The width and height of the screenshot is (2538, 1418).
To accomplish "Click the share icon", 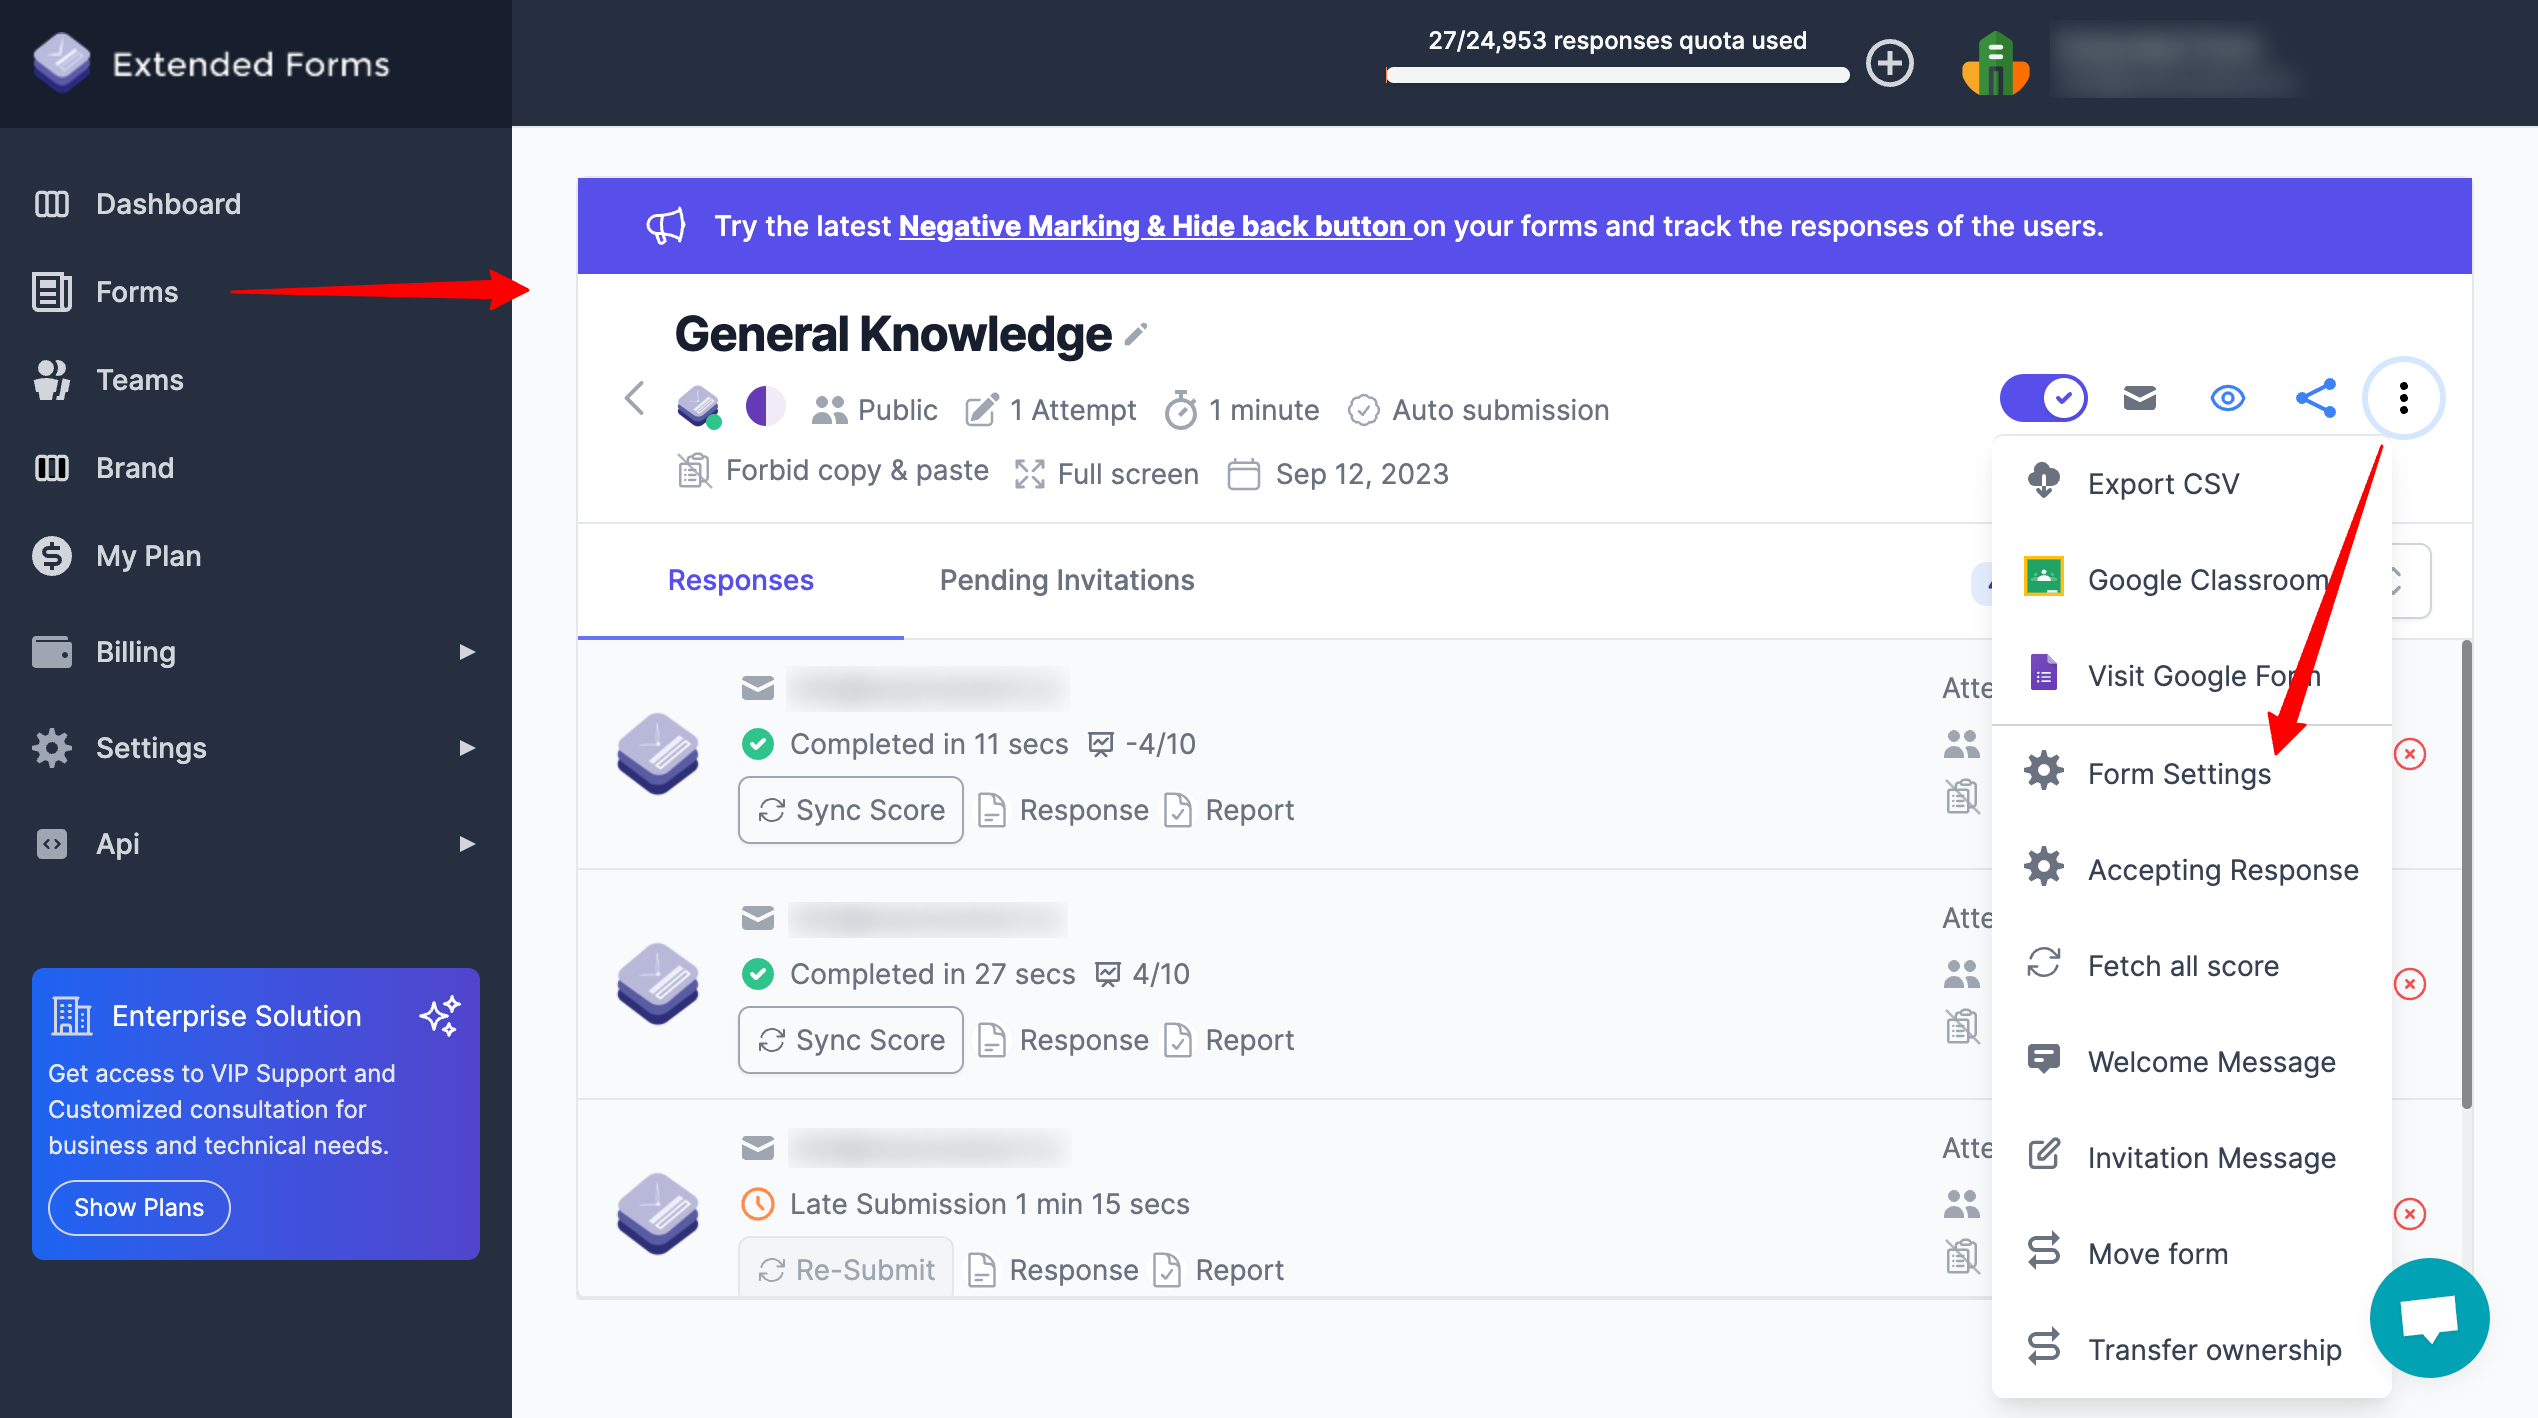I will tap(2315, 396).
